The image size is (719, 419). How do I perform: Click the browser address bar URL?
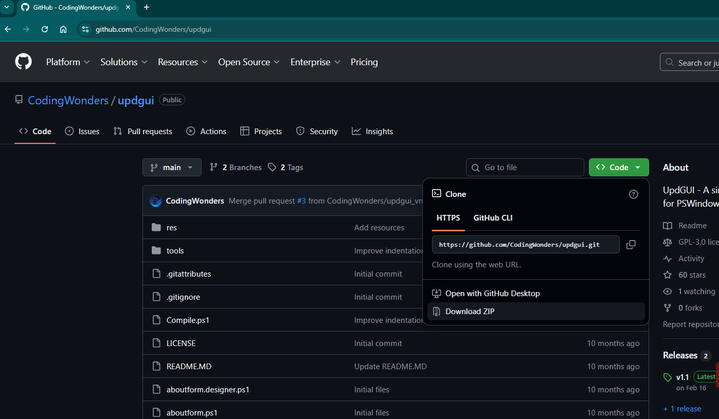(153, 29)
